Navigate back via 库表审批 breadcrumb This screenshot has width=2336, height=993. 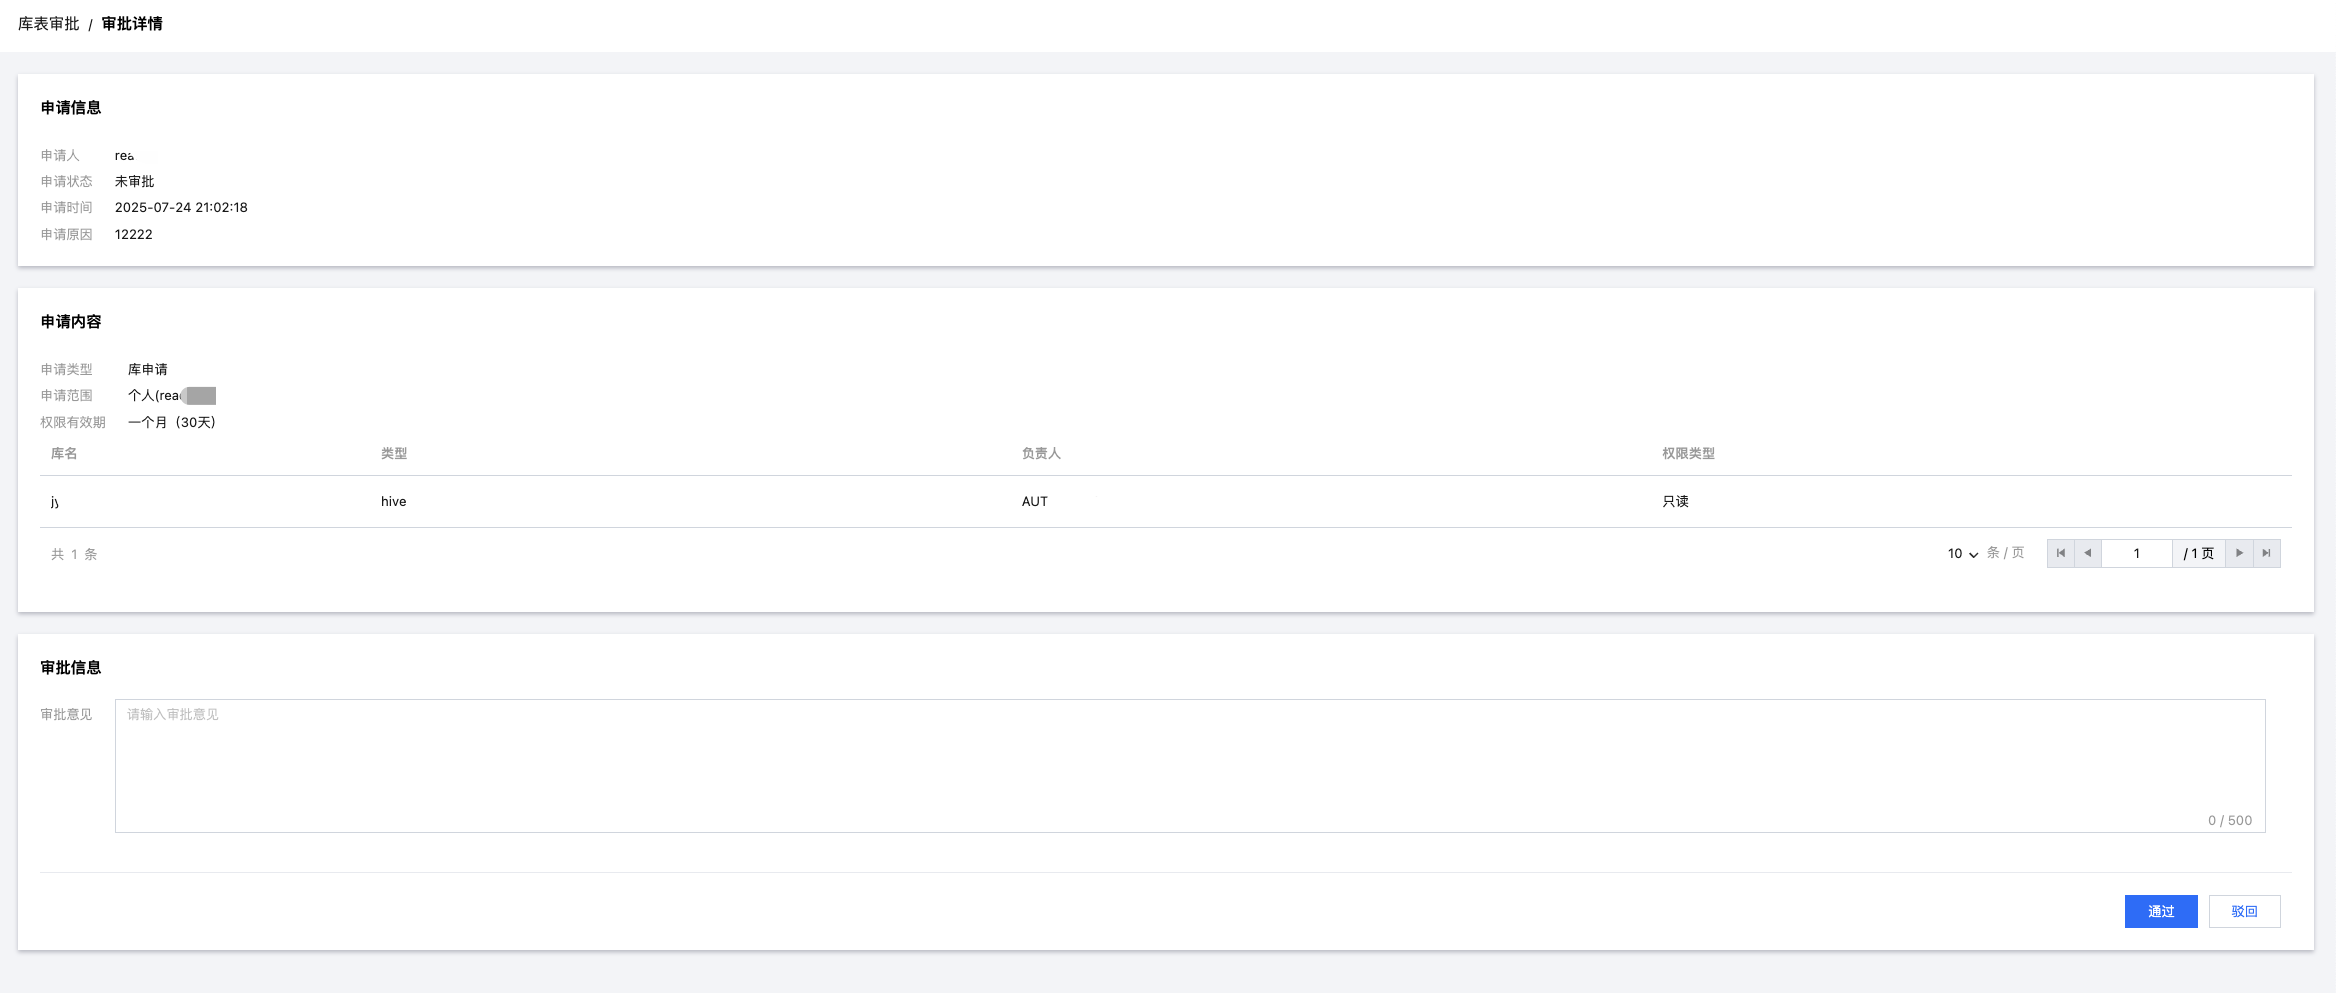[x=48, y=24]
